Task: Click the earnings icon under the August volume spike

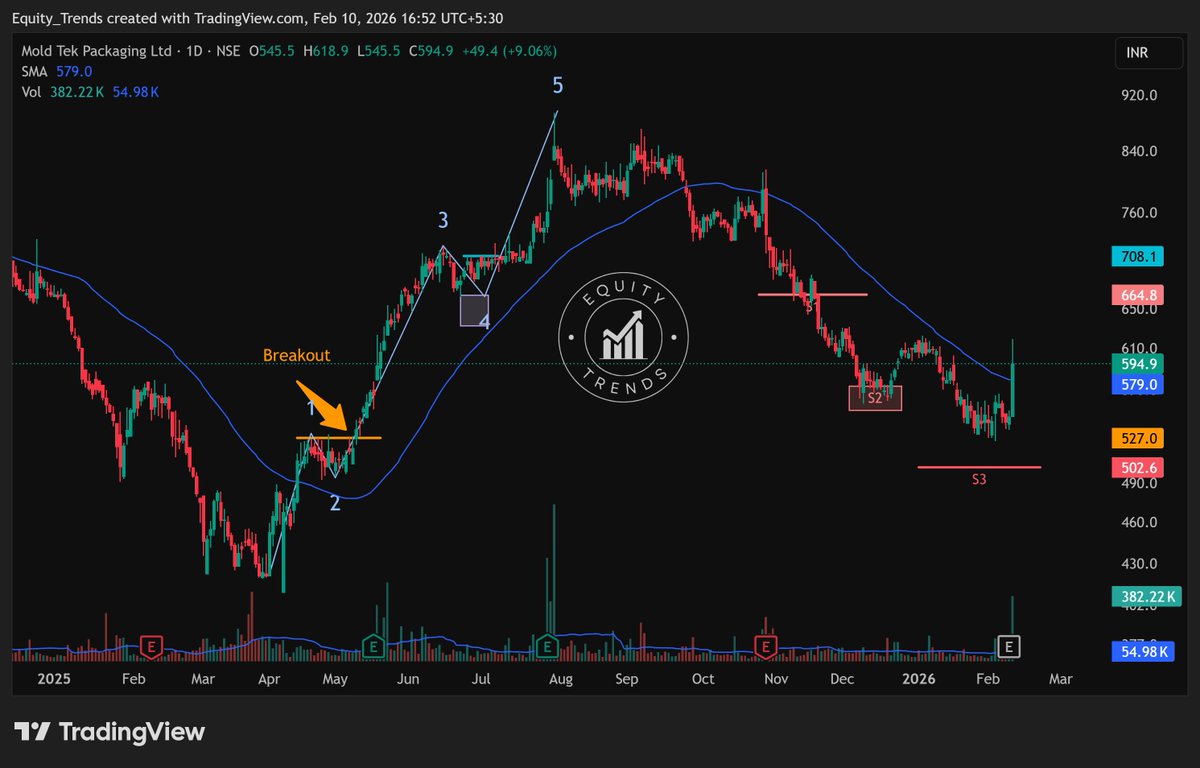Action: (x=547, y=647)
